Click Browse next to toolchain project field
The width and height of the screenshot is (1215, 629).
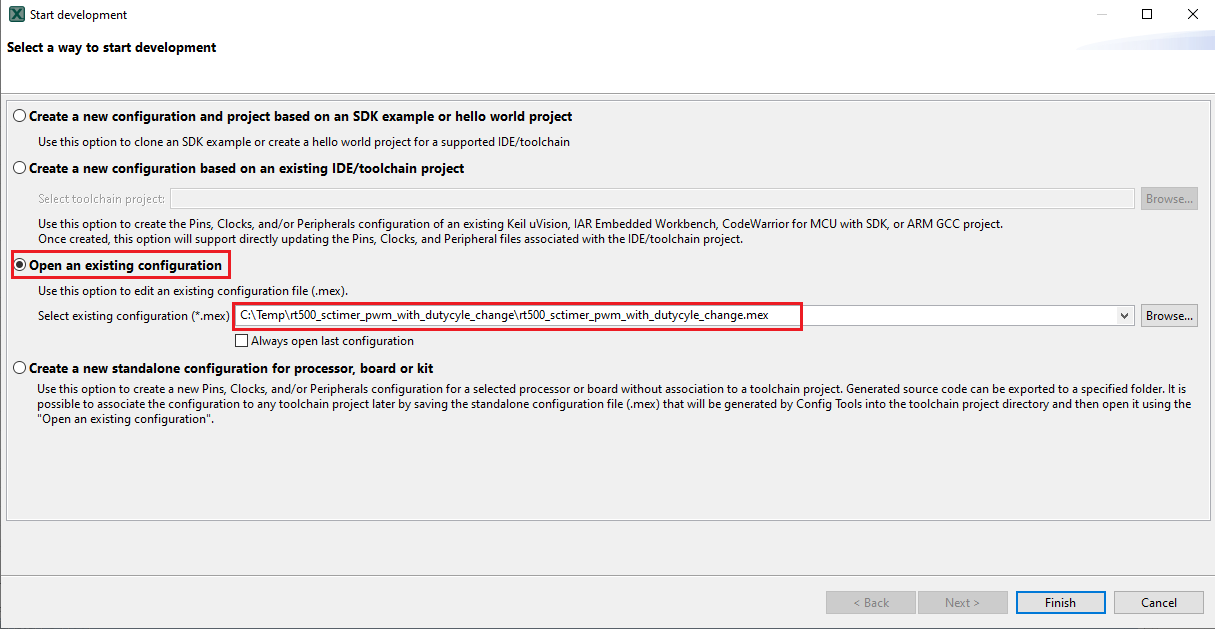coord(1169,198)
